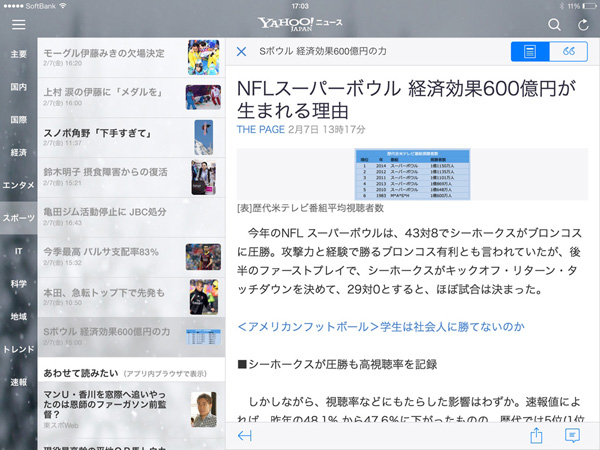Select the 主要 category tab
The image size is (600, 450).
coord(18,54)
